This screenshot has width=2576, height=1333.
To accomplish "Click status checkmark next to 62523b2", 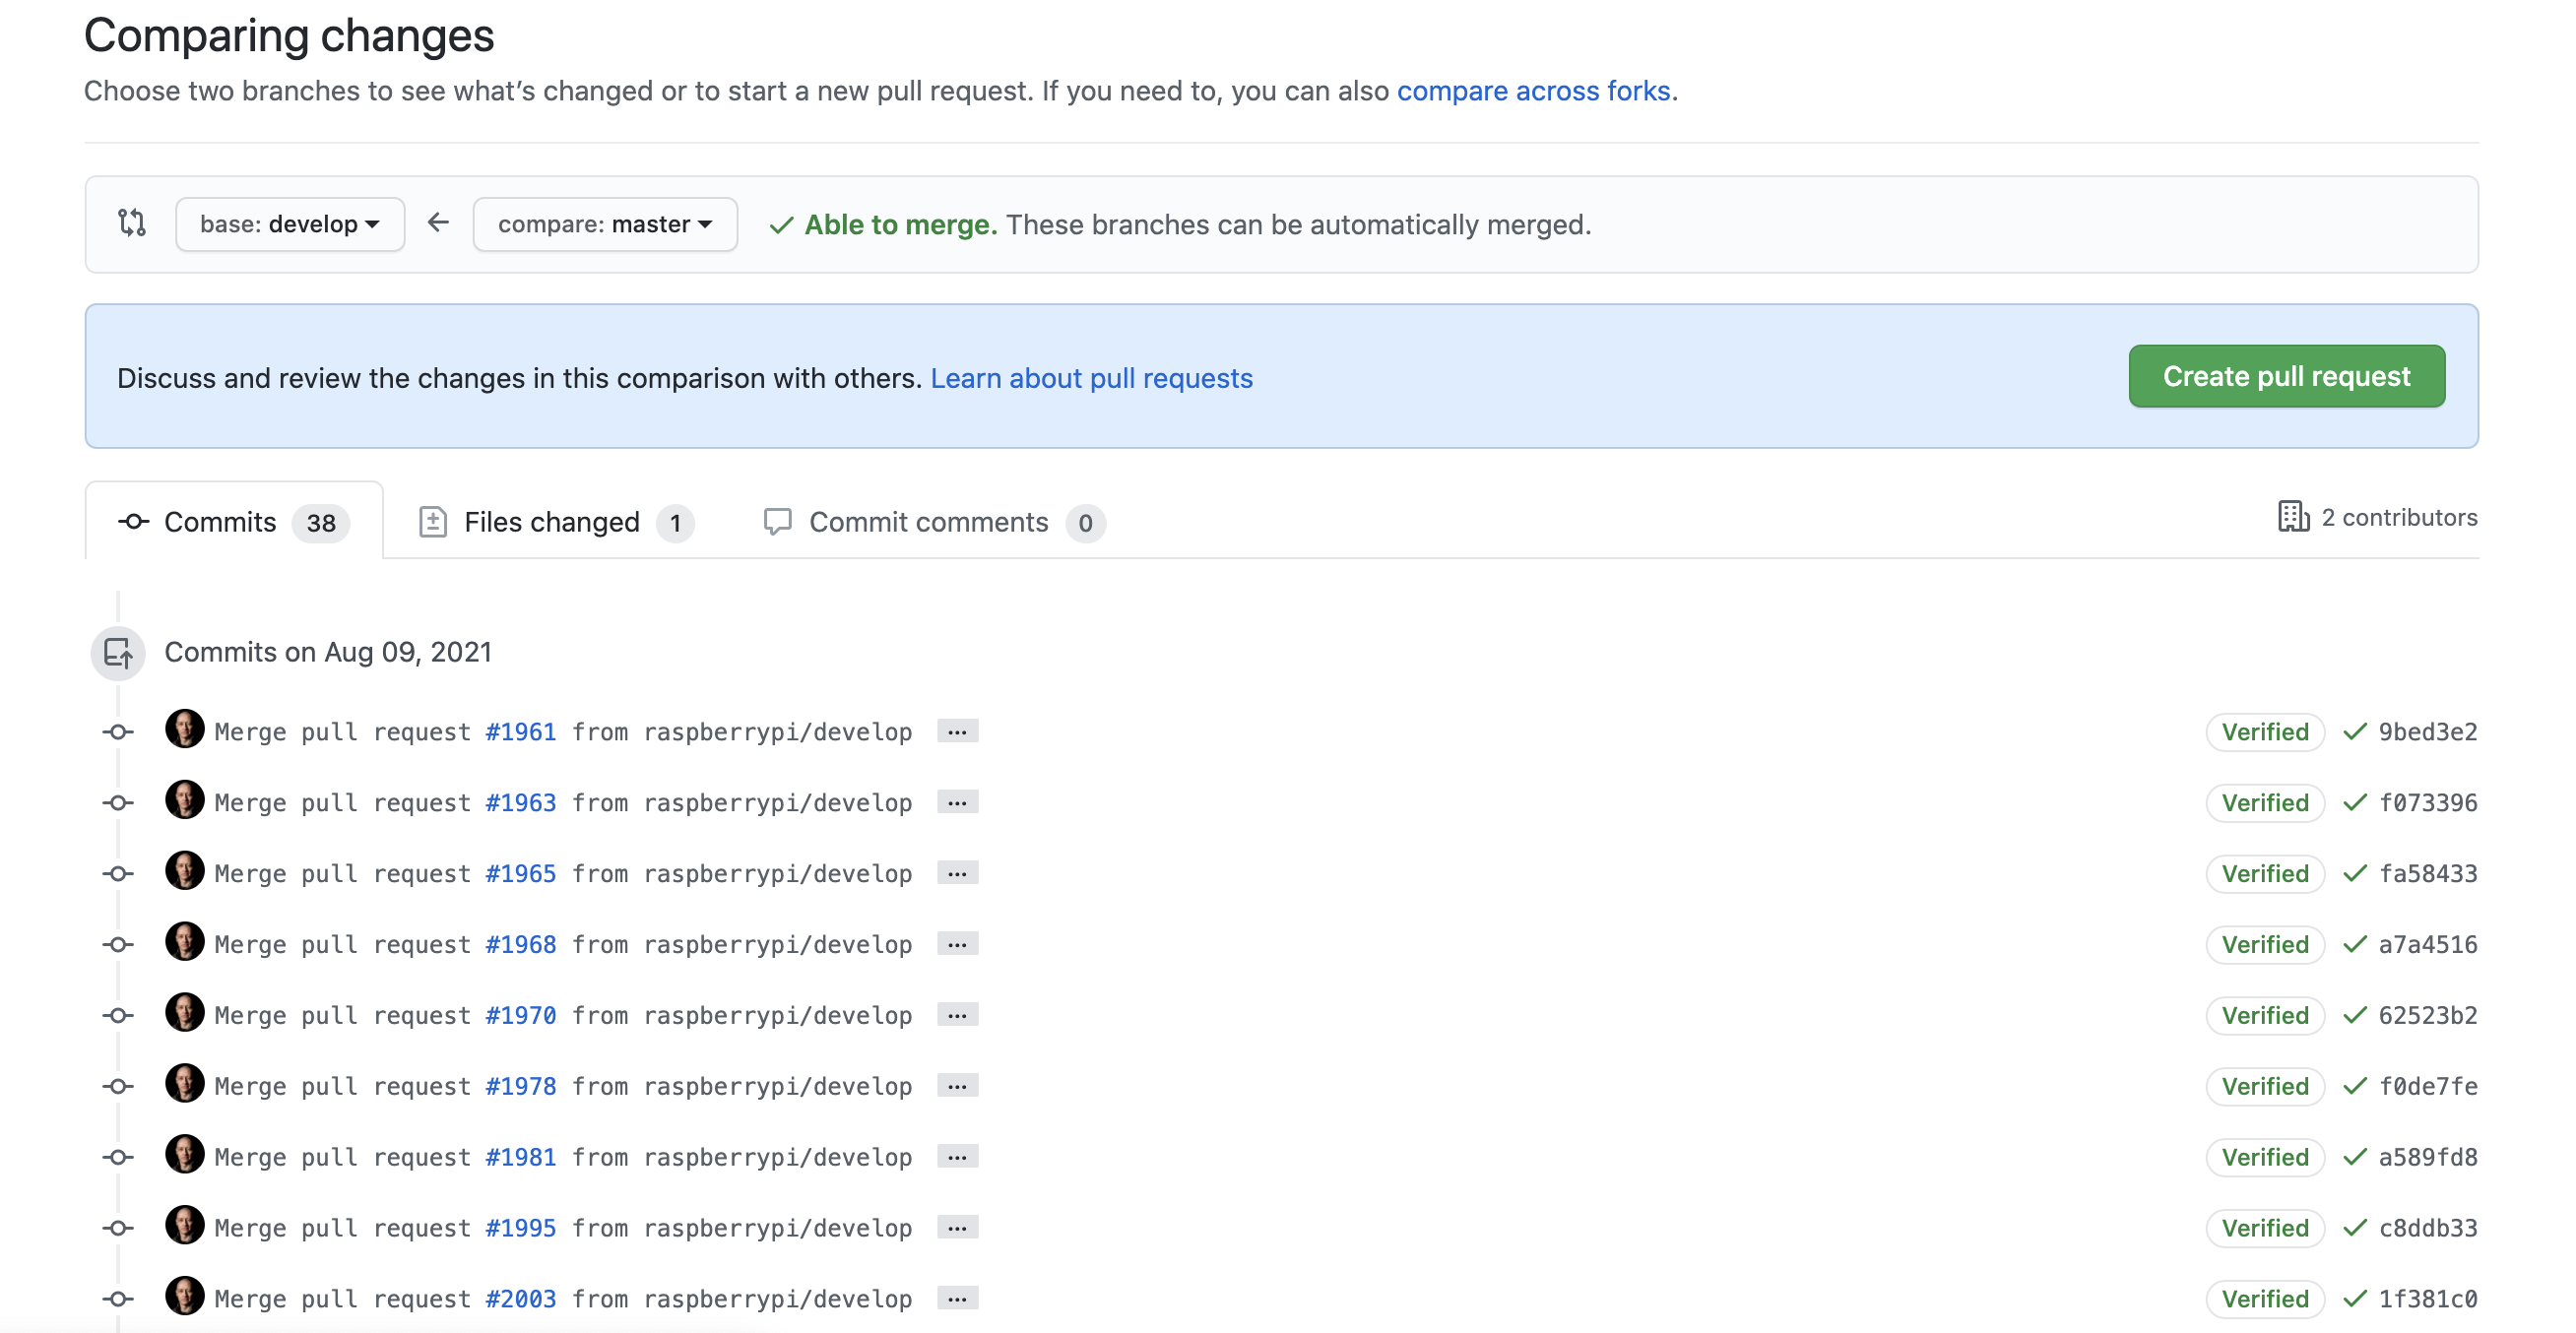I will (x=2355, y=1016).
